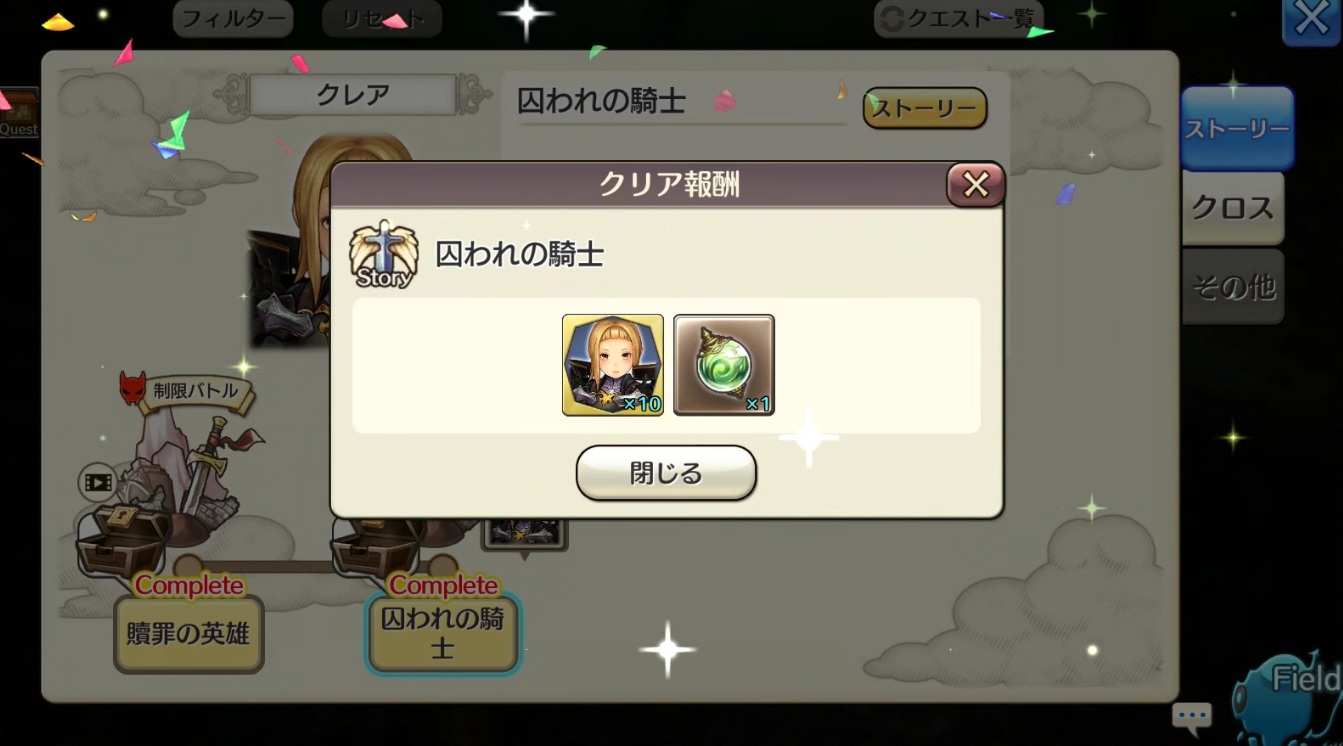The image size is (1343, 746).
Task: Open the フィルター filter button
Action: tap(233, 19)
